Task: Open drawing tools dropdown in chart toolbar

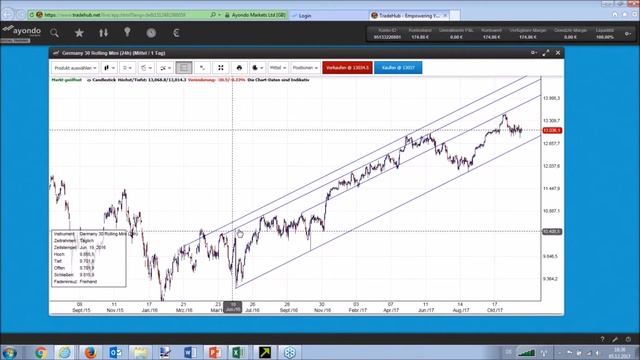Action: click(146, 68)
